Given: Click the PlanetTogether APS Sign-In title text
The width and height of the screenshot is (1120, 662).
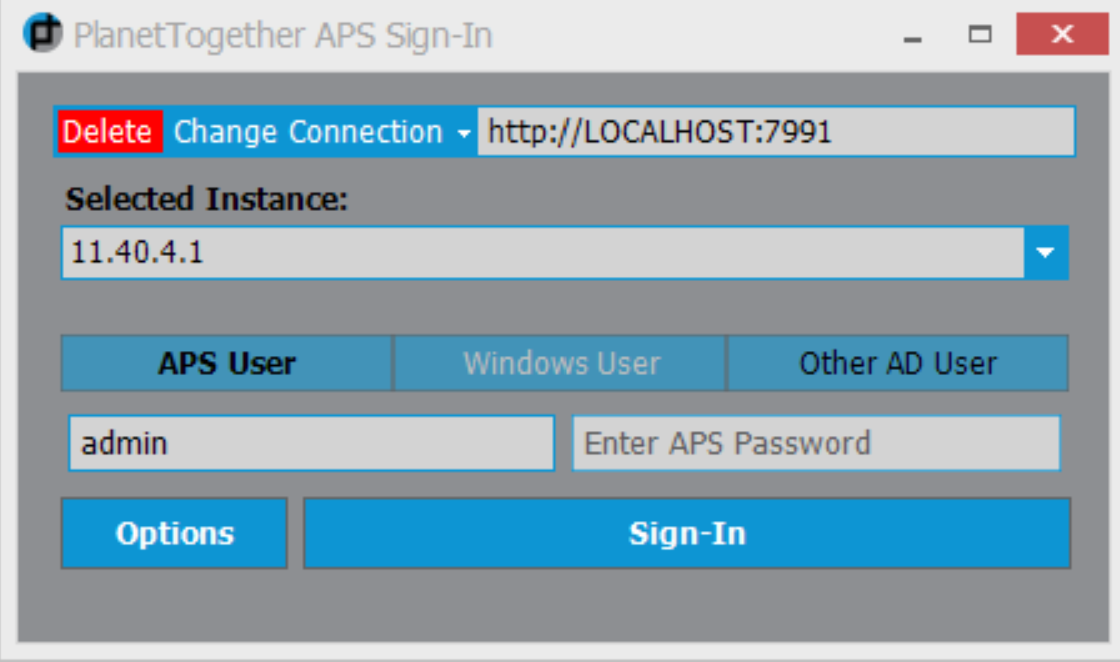Looking at the screenshot, I should coord(283,36).
